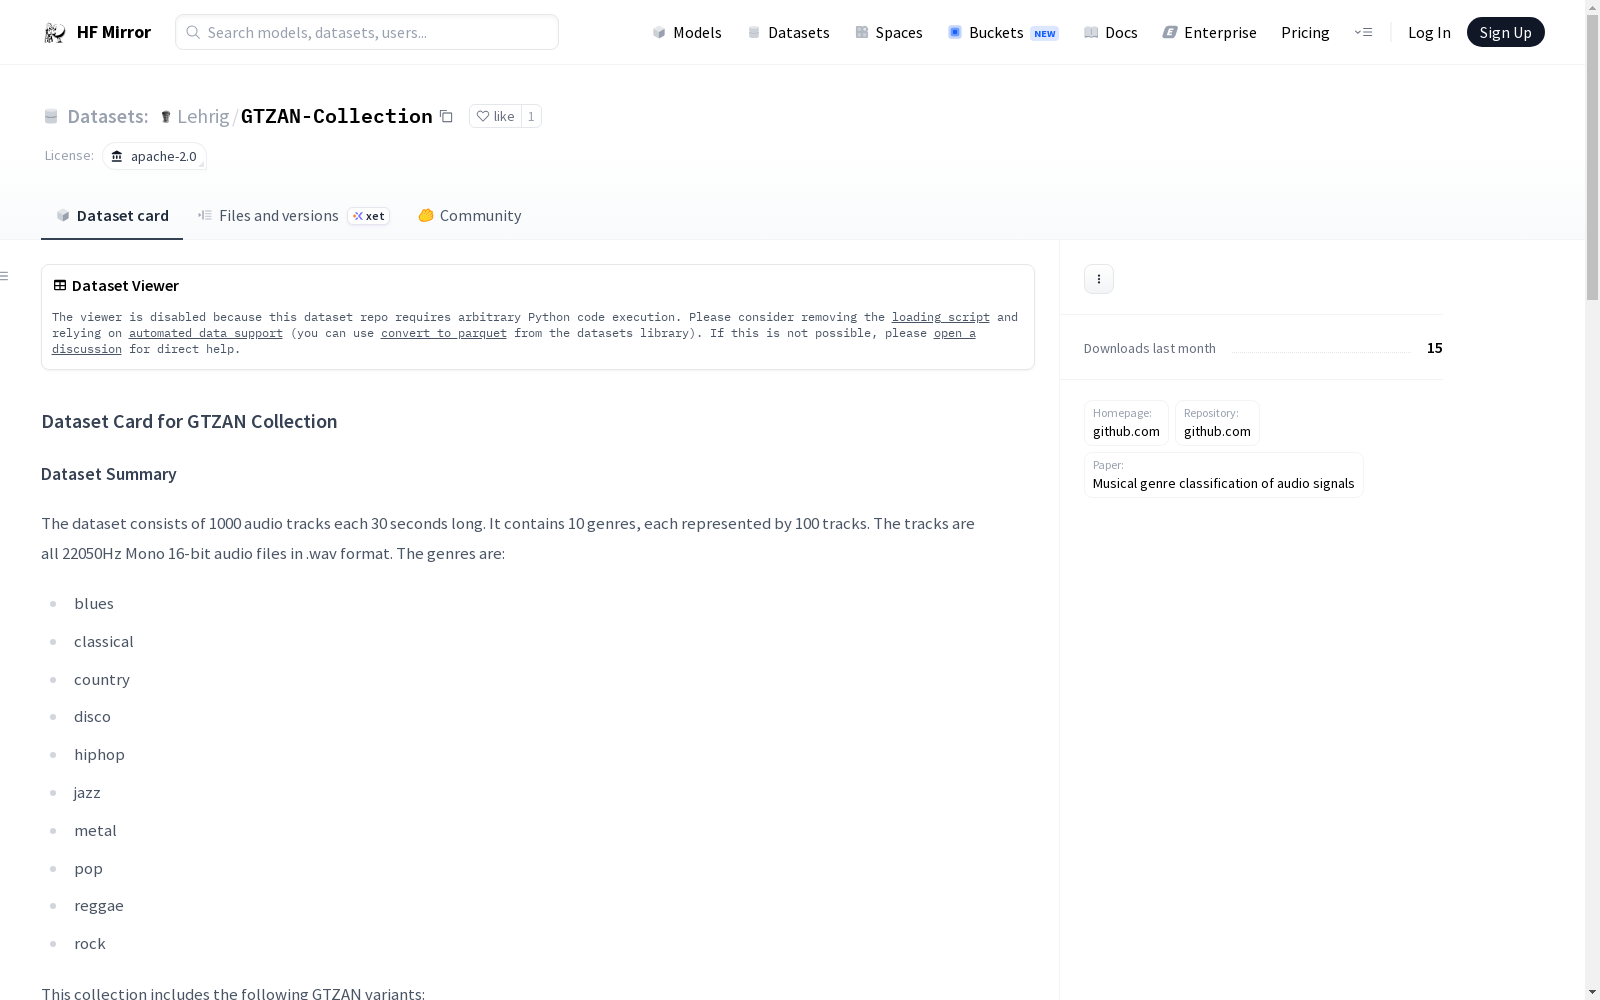
Task: Switch to Files and versions tab
Action: [x=293, y=216]
